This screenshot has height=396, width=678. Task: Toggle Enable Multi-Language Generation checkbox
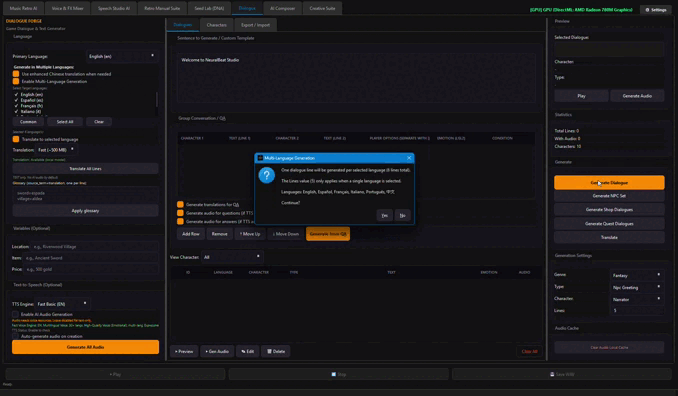coord(16,81)
